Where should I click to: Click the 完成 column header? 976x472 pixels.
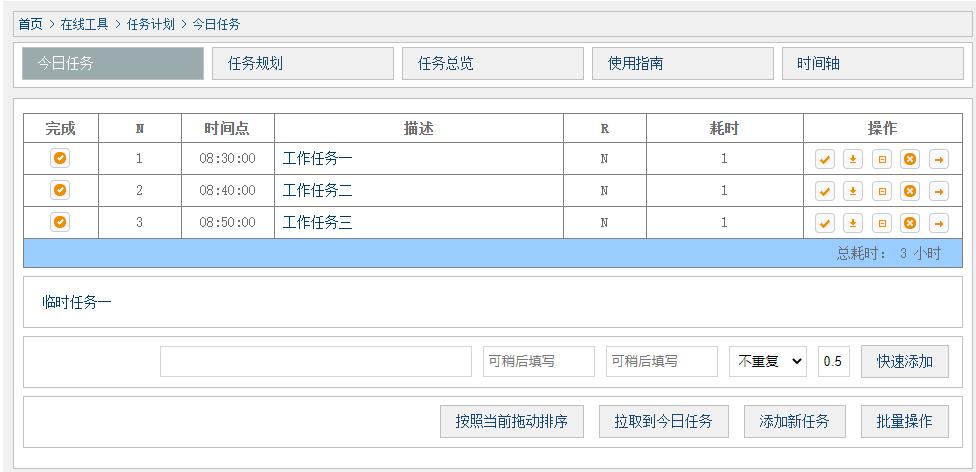point(60,128)
